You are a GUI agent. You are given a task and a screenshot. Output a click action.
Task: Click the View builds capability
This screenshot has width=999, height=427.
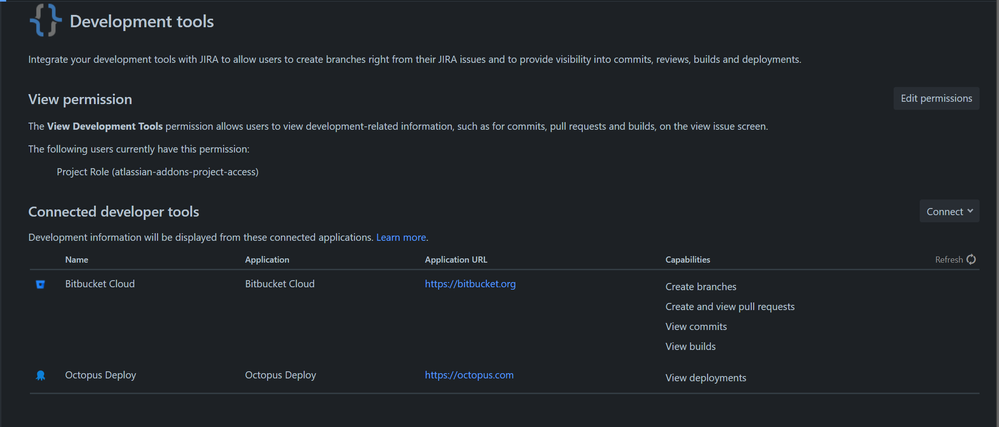point(690,347)
